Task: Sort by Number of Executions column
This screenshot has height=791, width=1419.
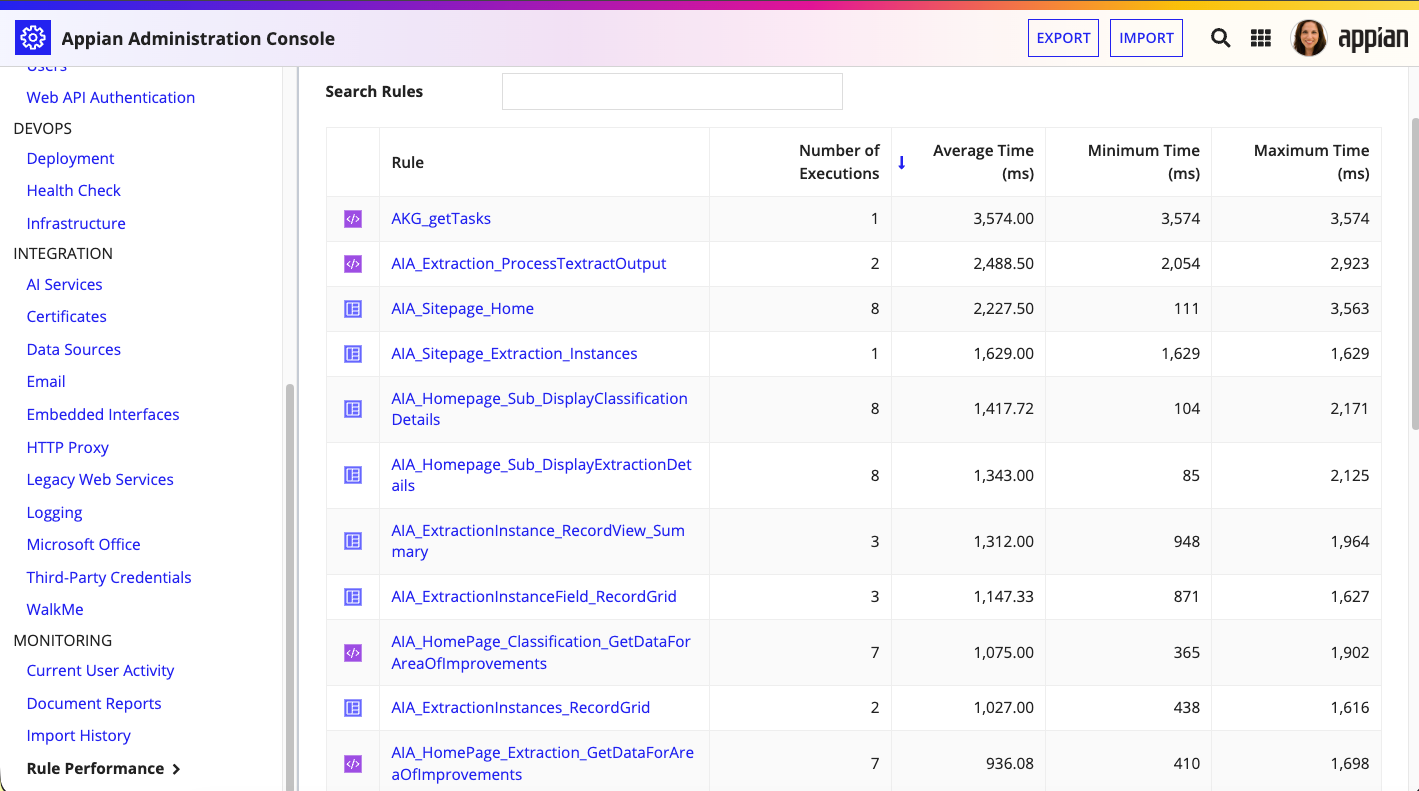Action: (839, 162)
